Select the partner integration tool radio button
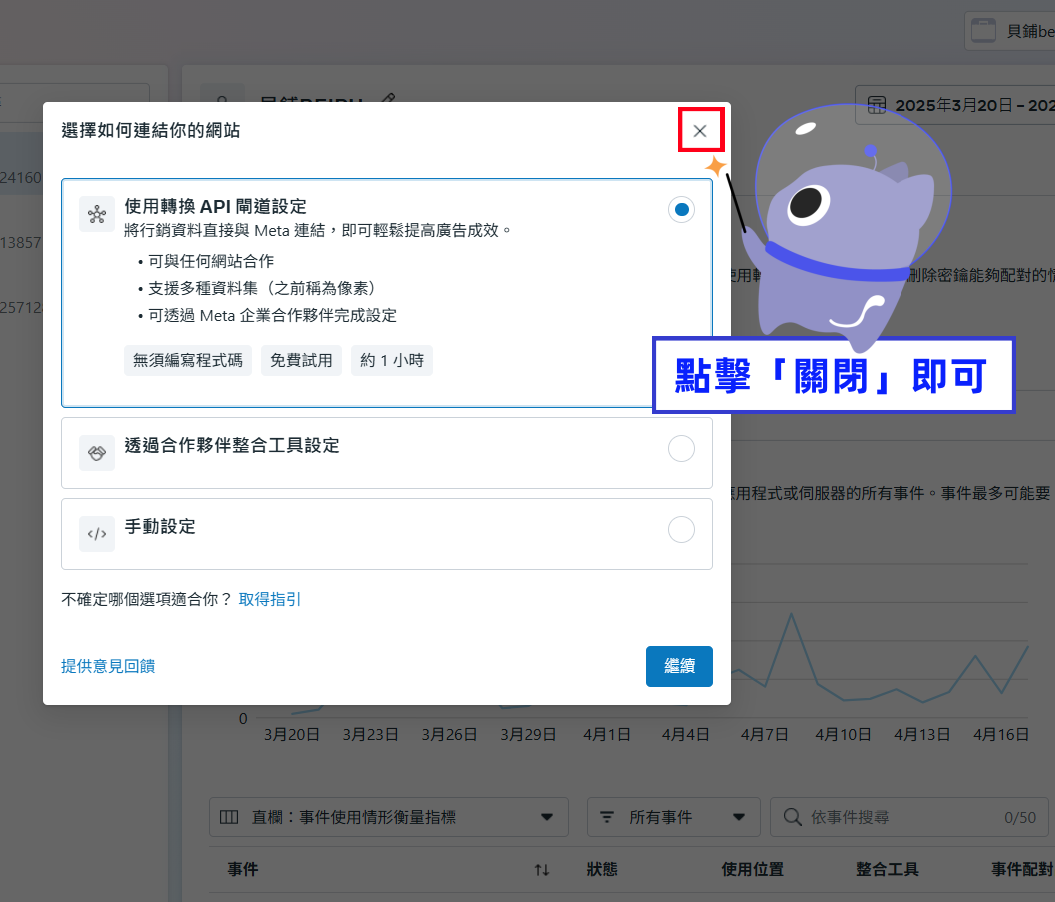This screenshot has width=1055, height=902. [681, 449]
